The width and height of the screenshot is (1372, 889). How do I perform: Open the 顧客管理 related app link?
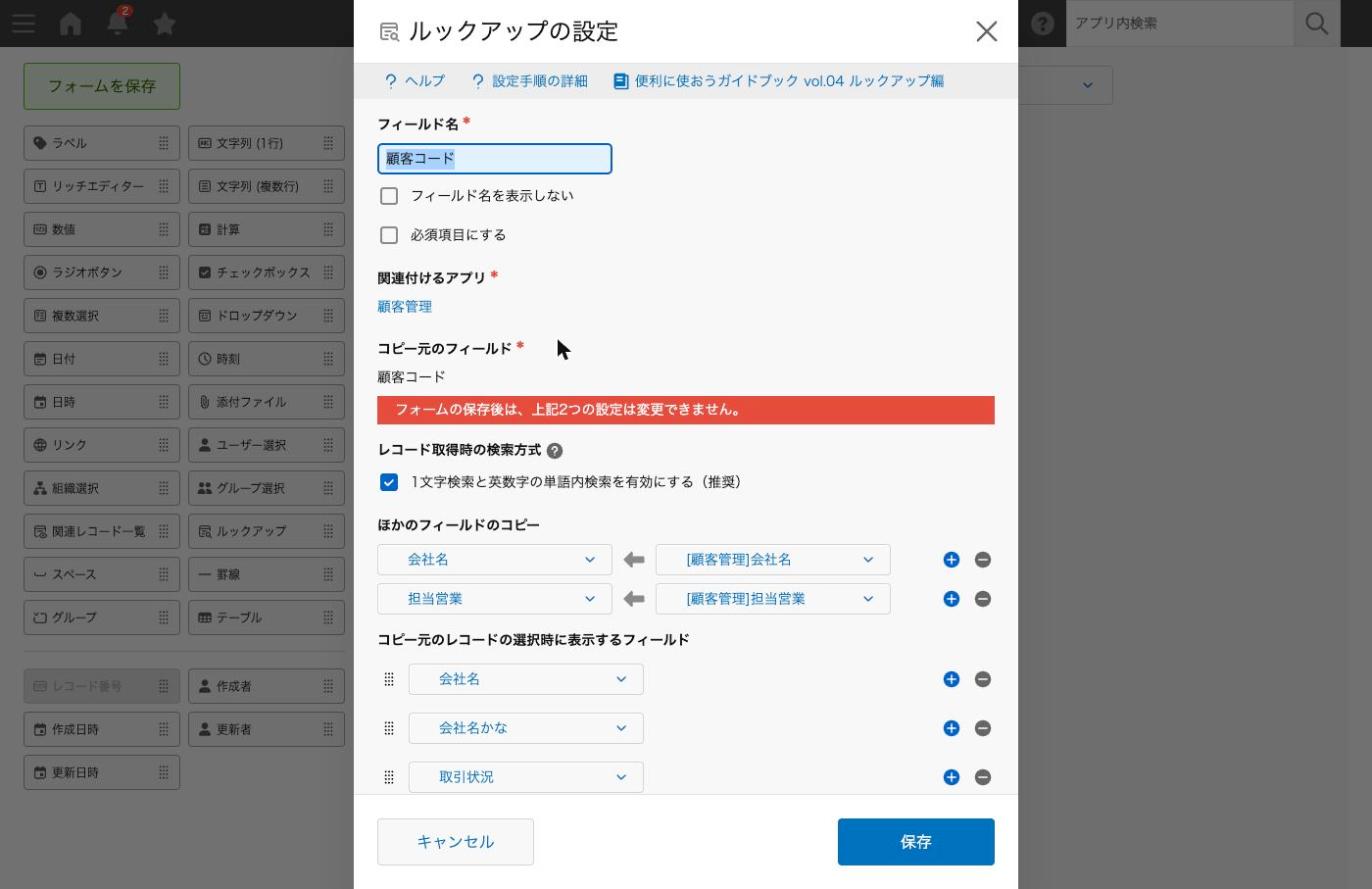point(405,307)
